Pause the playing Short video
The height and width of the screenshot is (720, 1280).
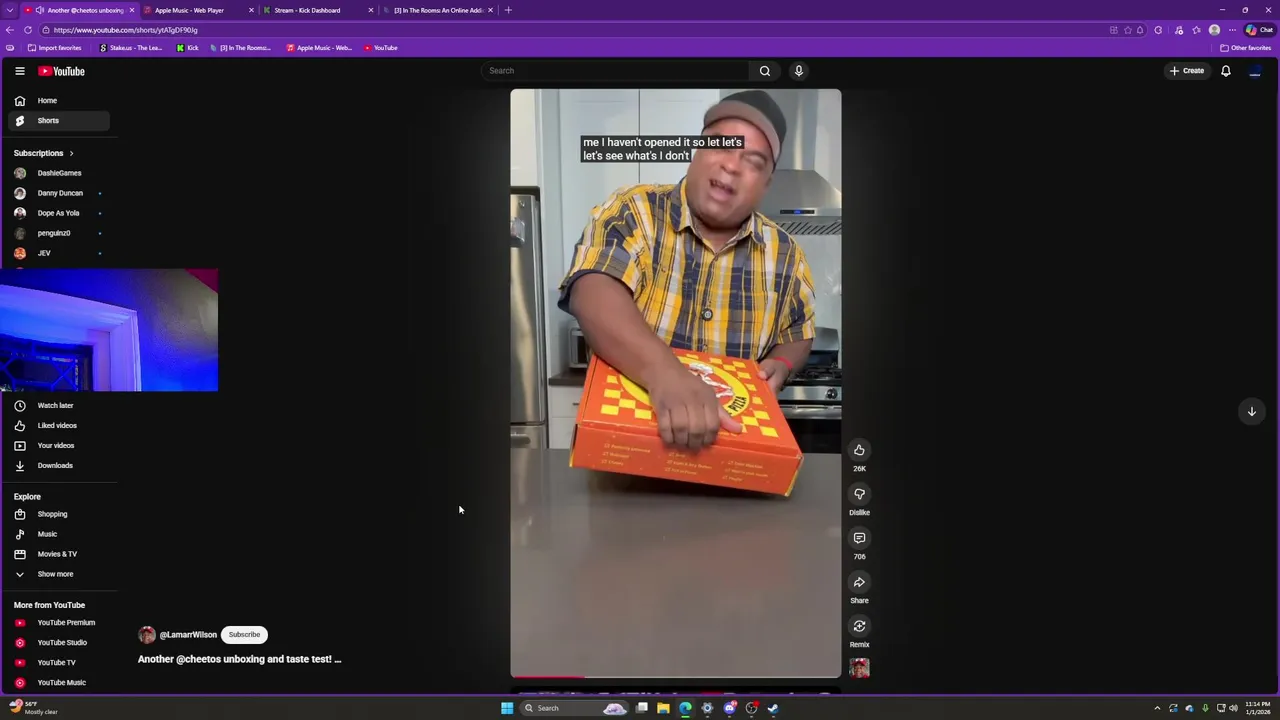[x=676, y=383]
